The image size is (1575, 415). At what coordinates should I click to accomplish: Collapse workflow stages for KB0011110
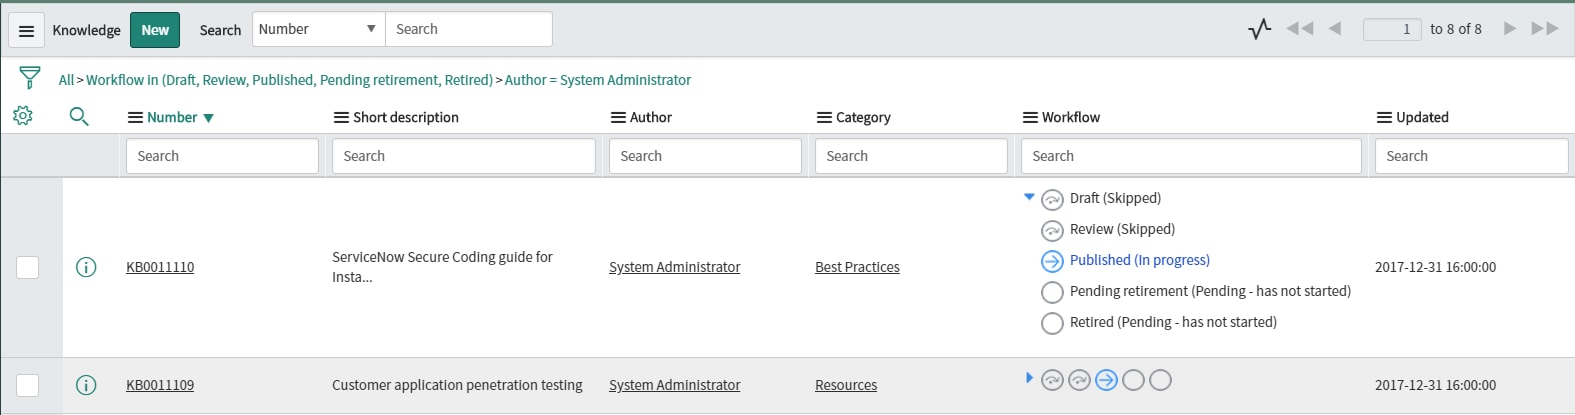(1029, 197)
